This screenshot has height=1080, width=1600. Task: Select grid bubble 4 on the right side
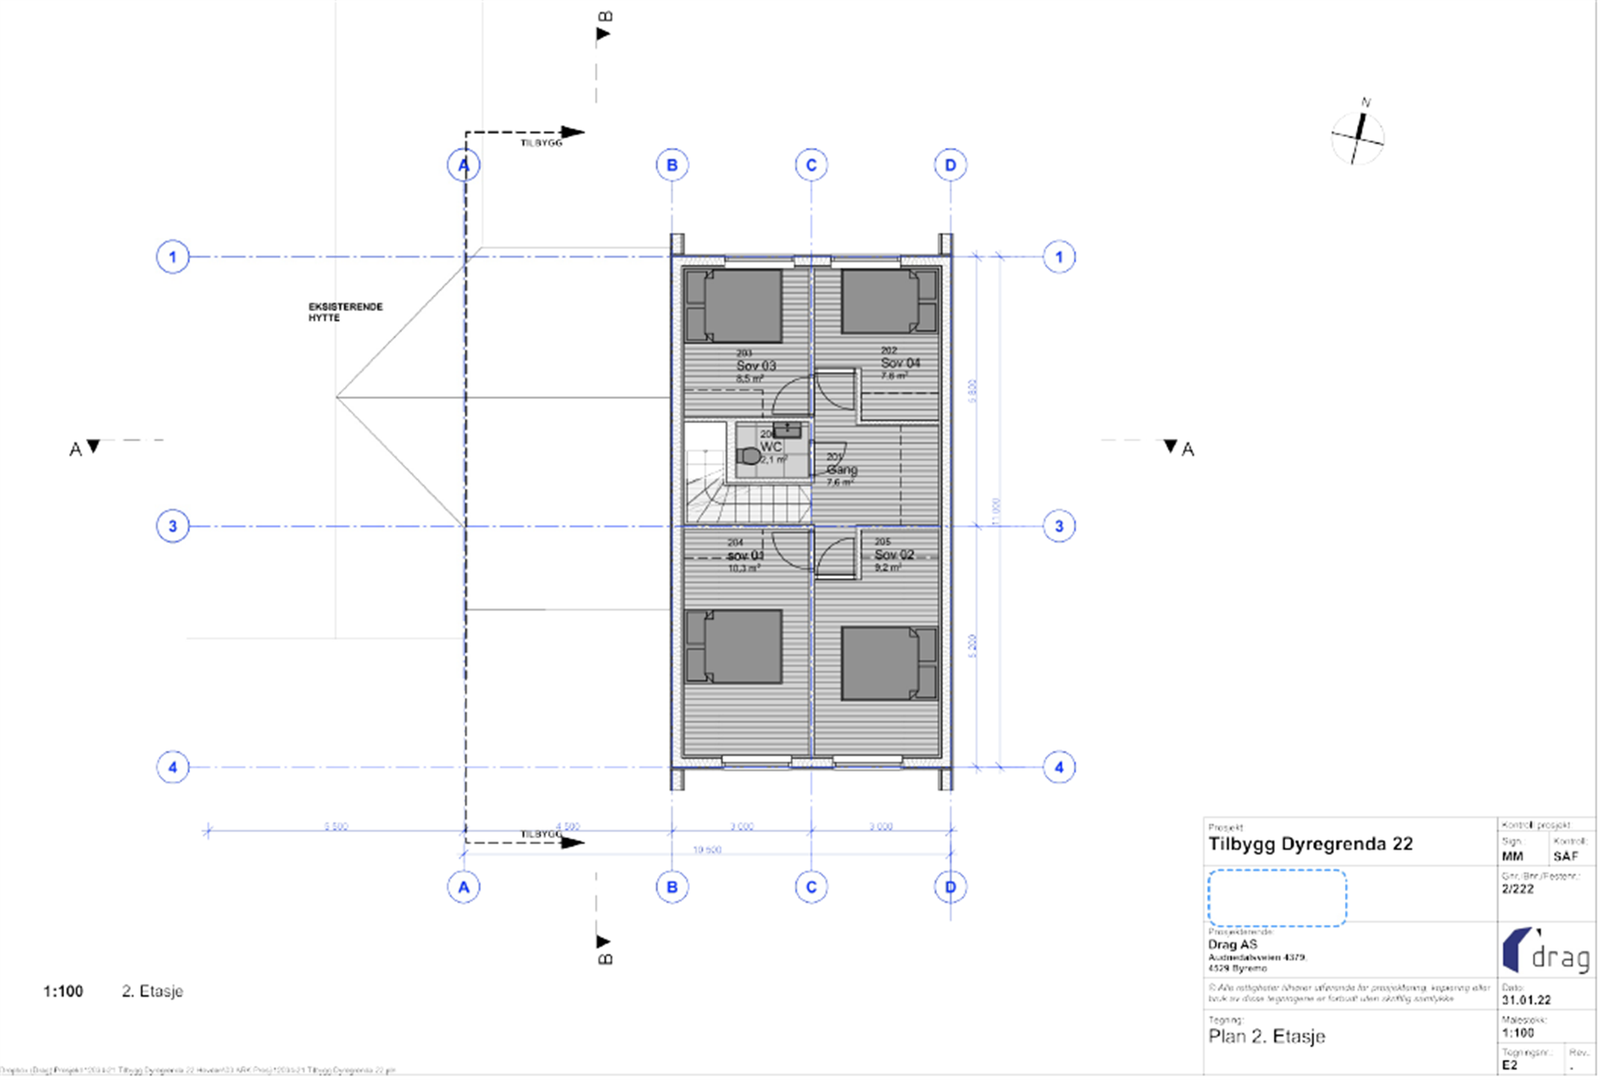[1059, 768]
